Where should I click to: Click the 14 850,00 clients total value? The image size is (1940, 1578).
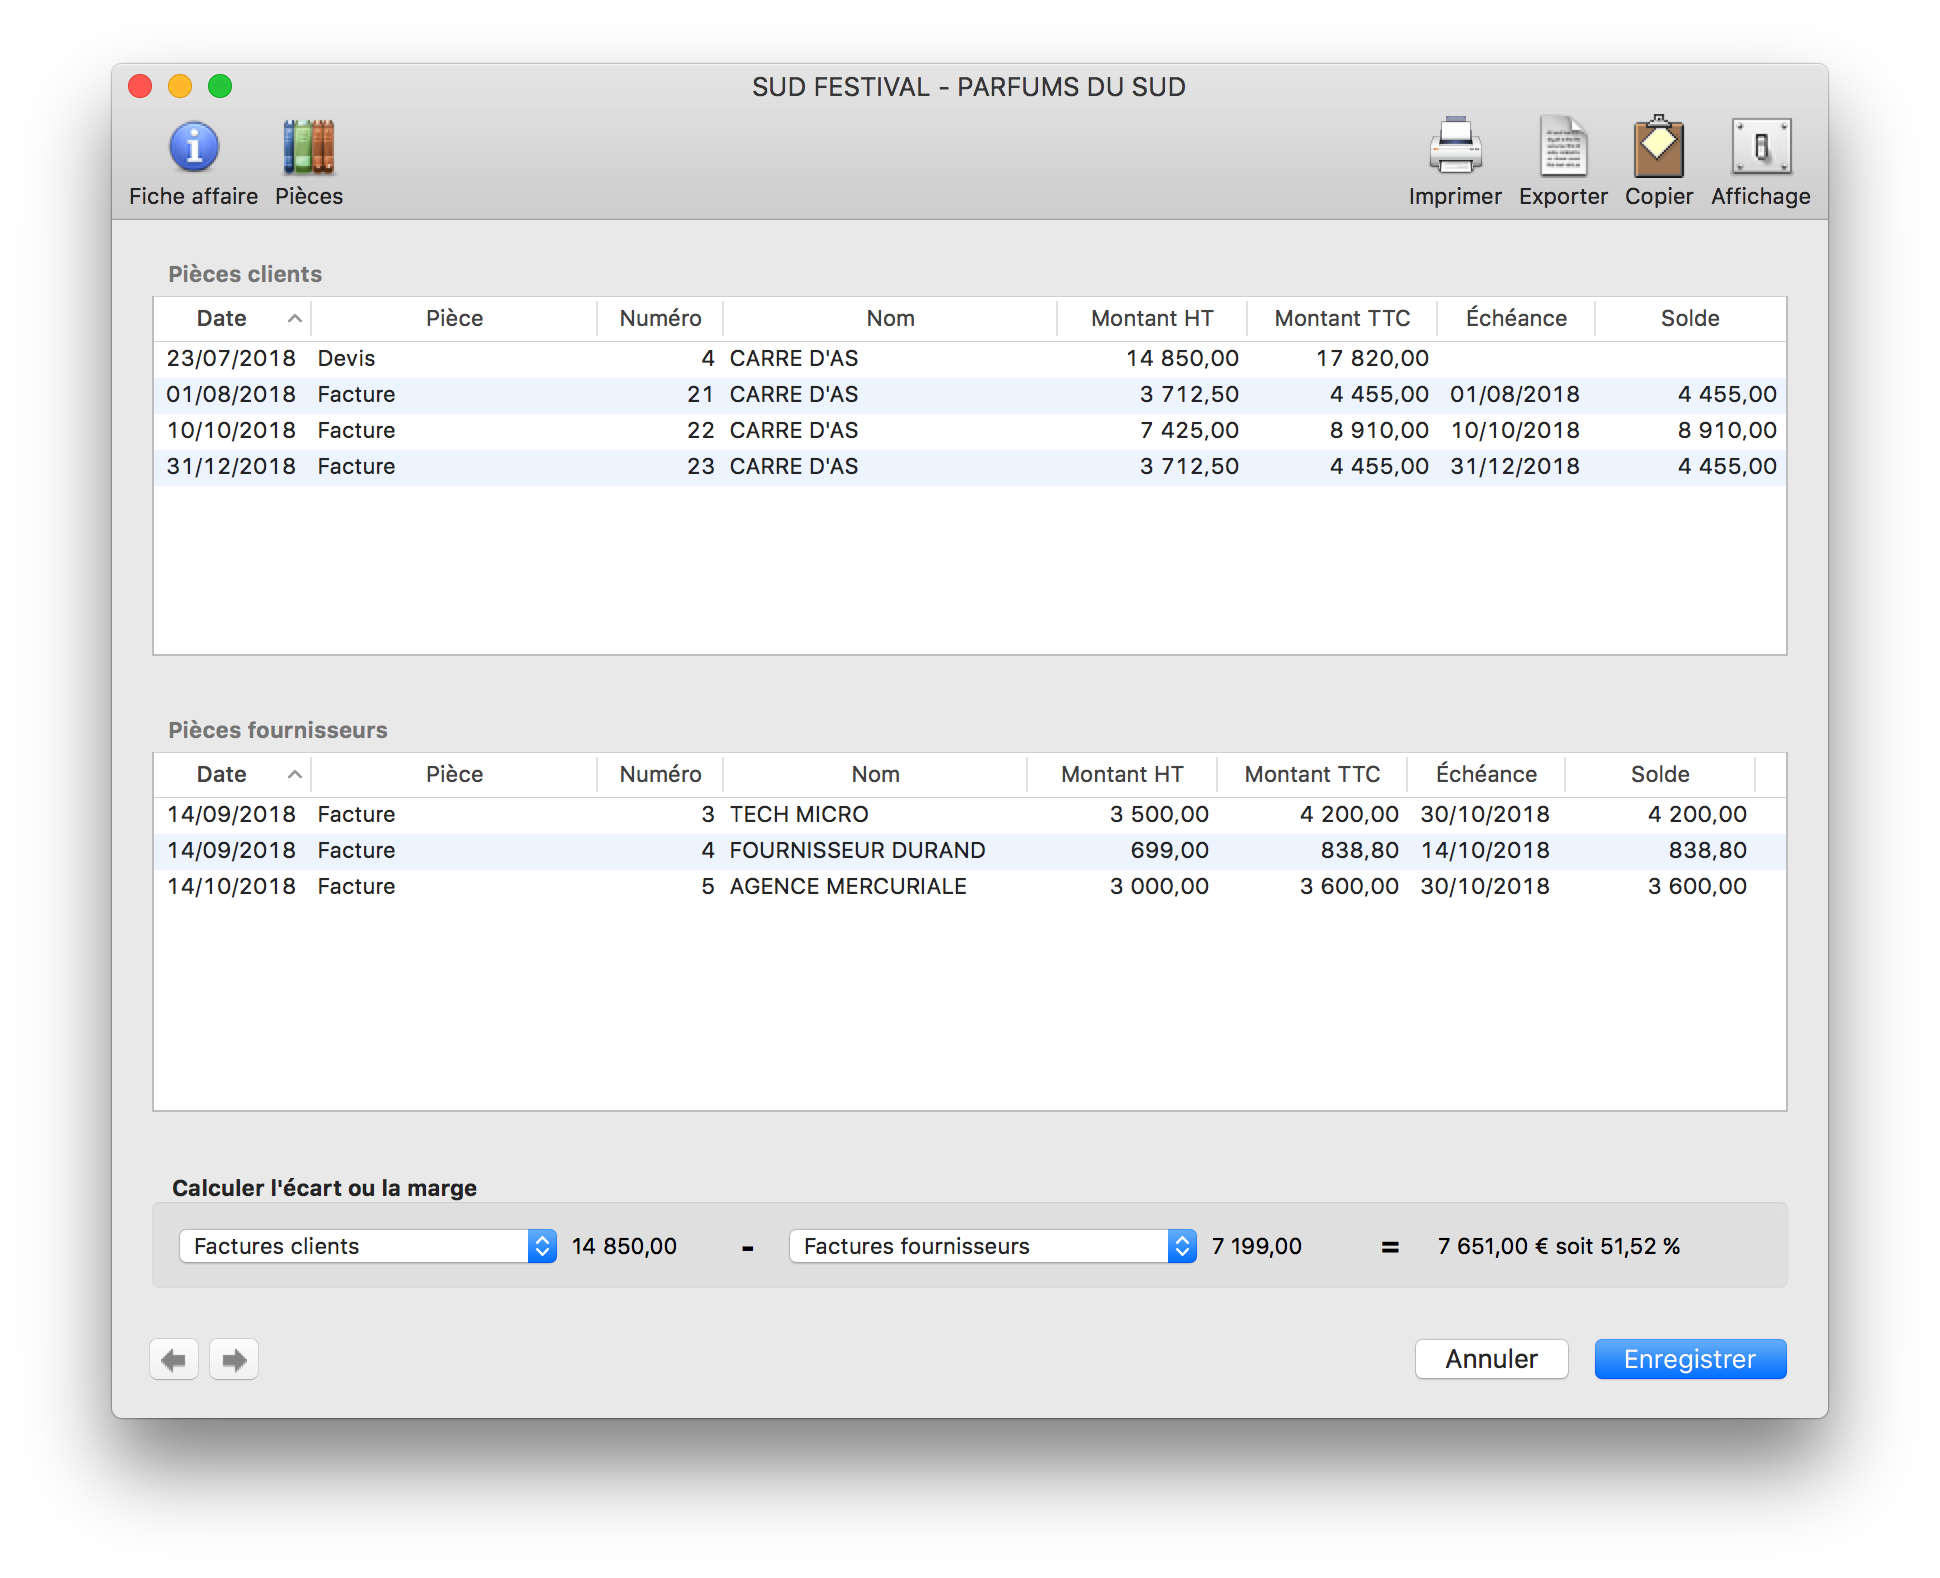coord(624,1247)
